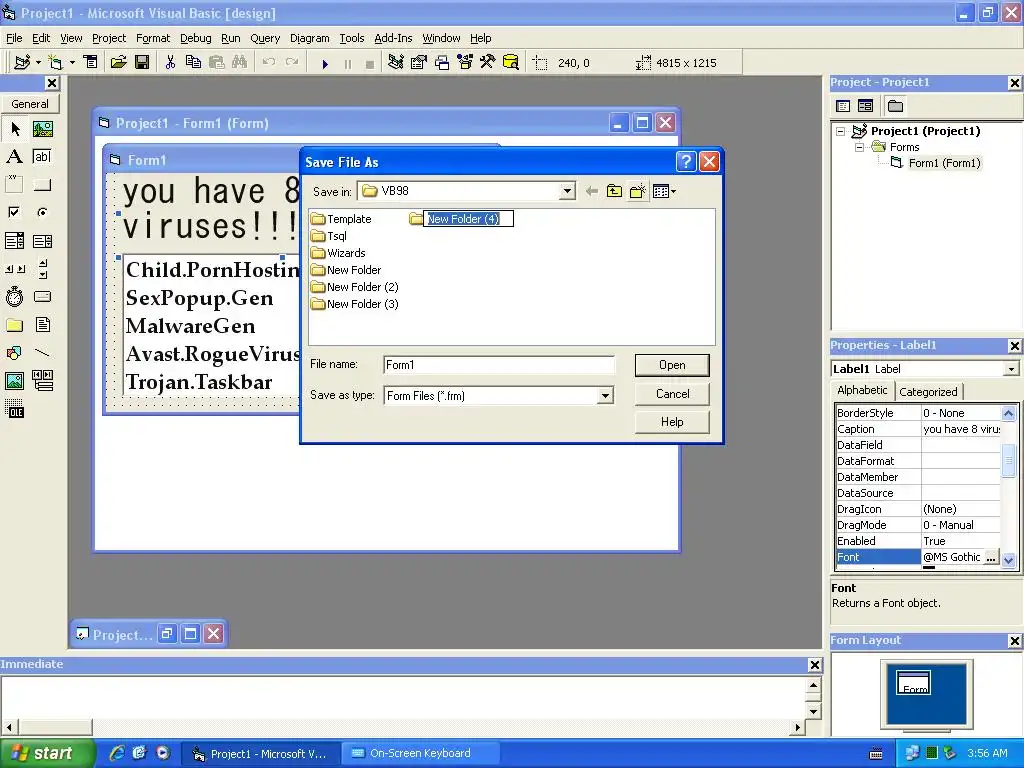Select the PictureBox control tool
The image size is (1024, 768).
point(42,129)
